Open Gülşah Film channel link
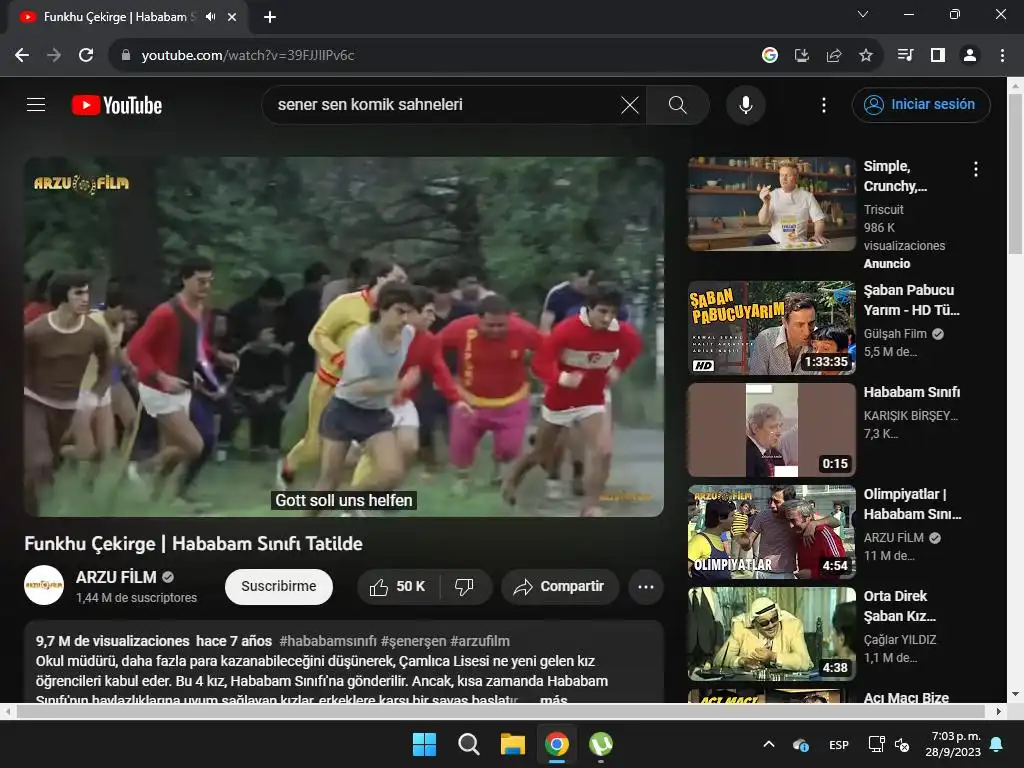This screenshot has height=768, width=1024. pyautogui.click(x=895, y=334)
